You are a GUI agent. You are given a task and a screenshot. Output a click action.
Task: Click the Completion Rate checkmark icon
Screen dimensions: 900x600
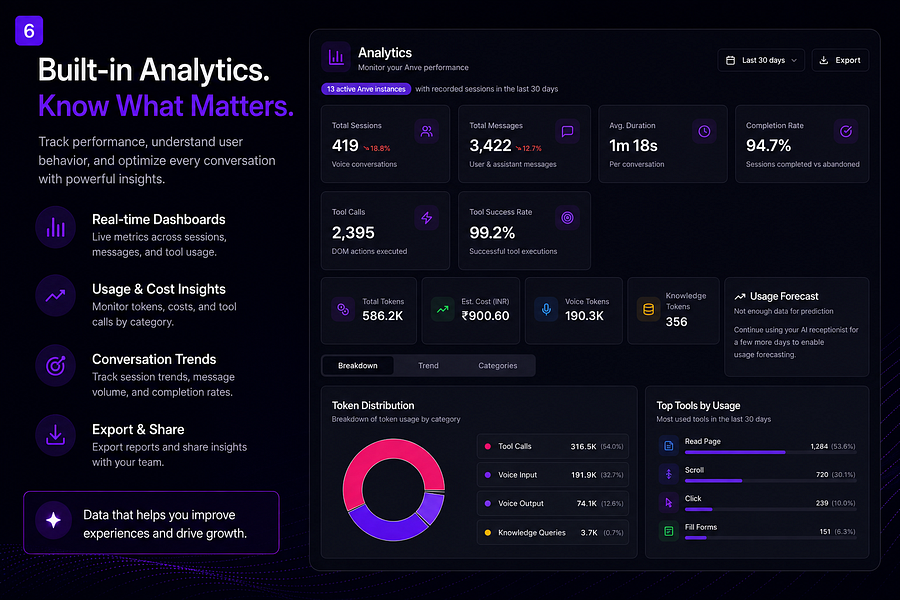(846, 131)
